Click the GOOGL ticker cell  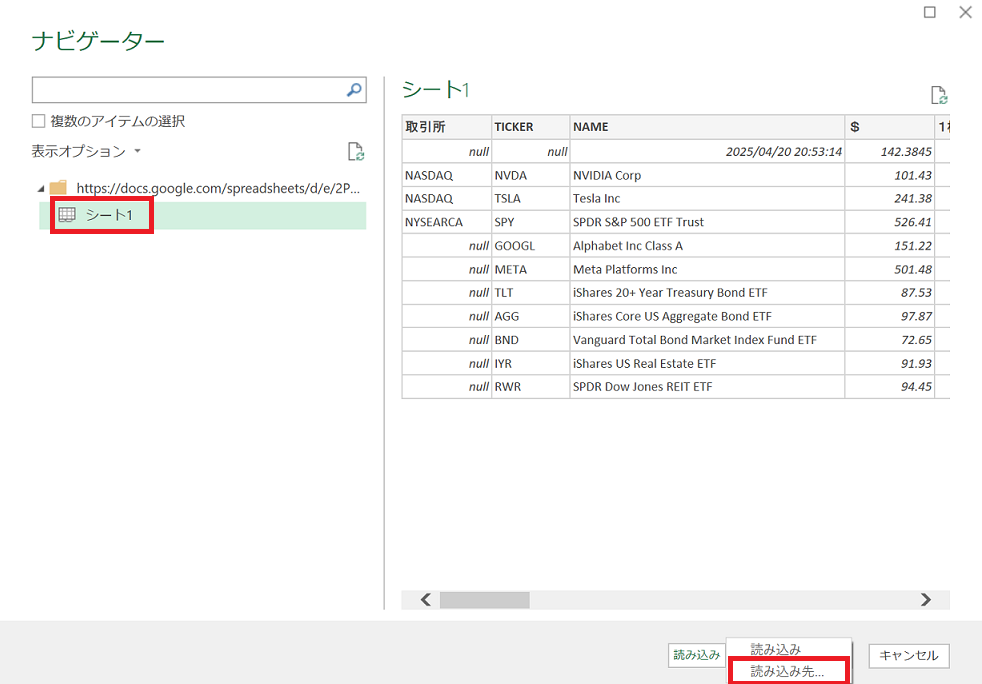[x=530, y=246]
